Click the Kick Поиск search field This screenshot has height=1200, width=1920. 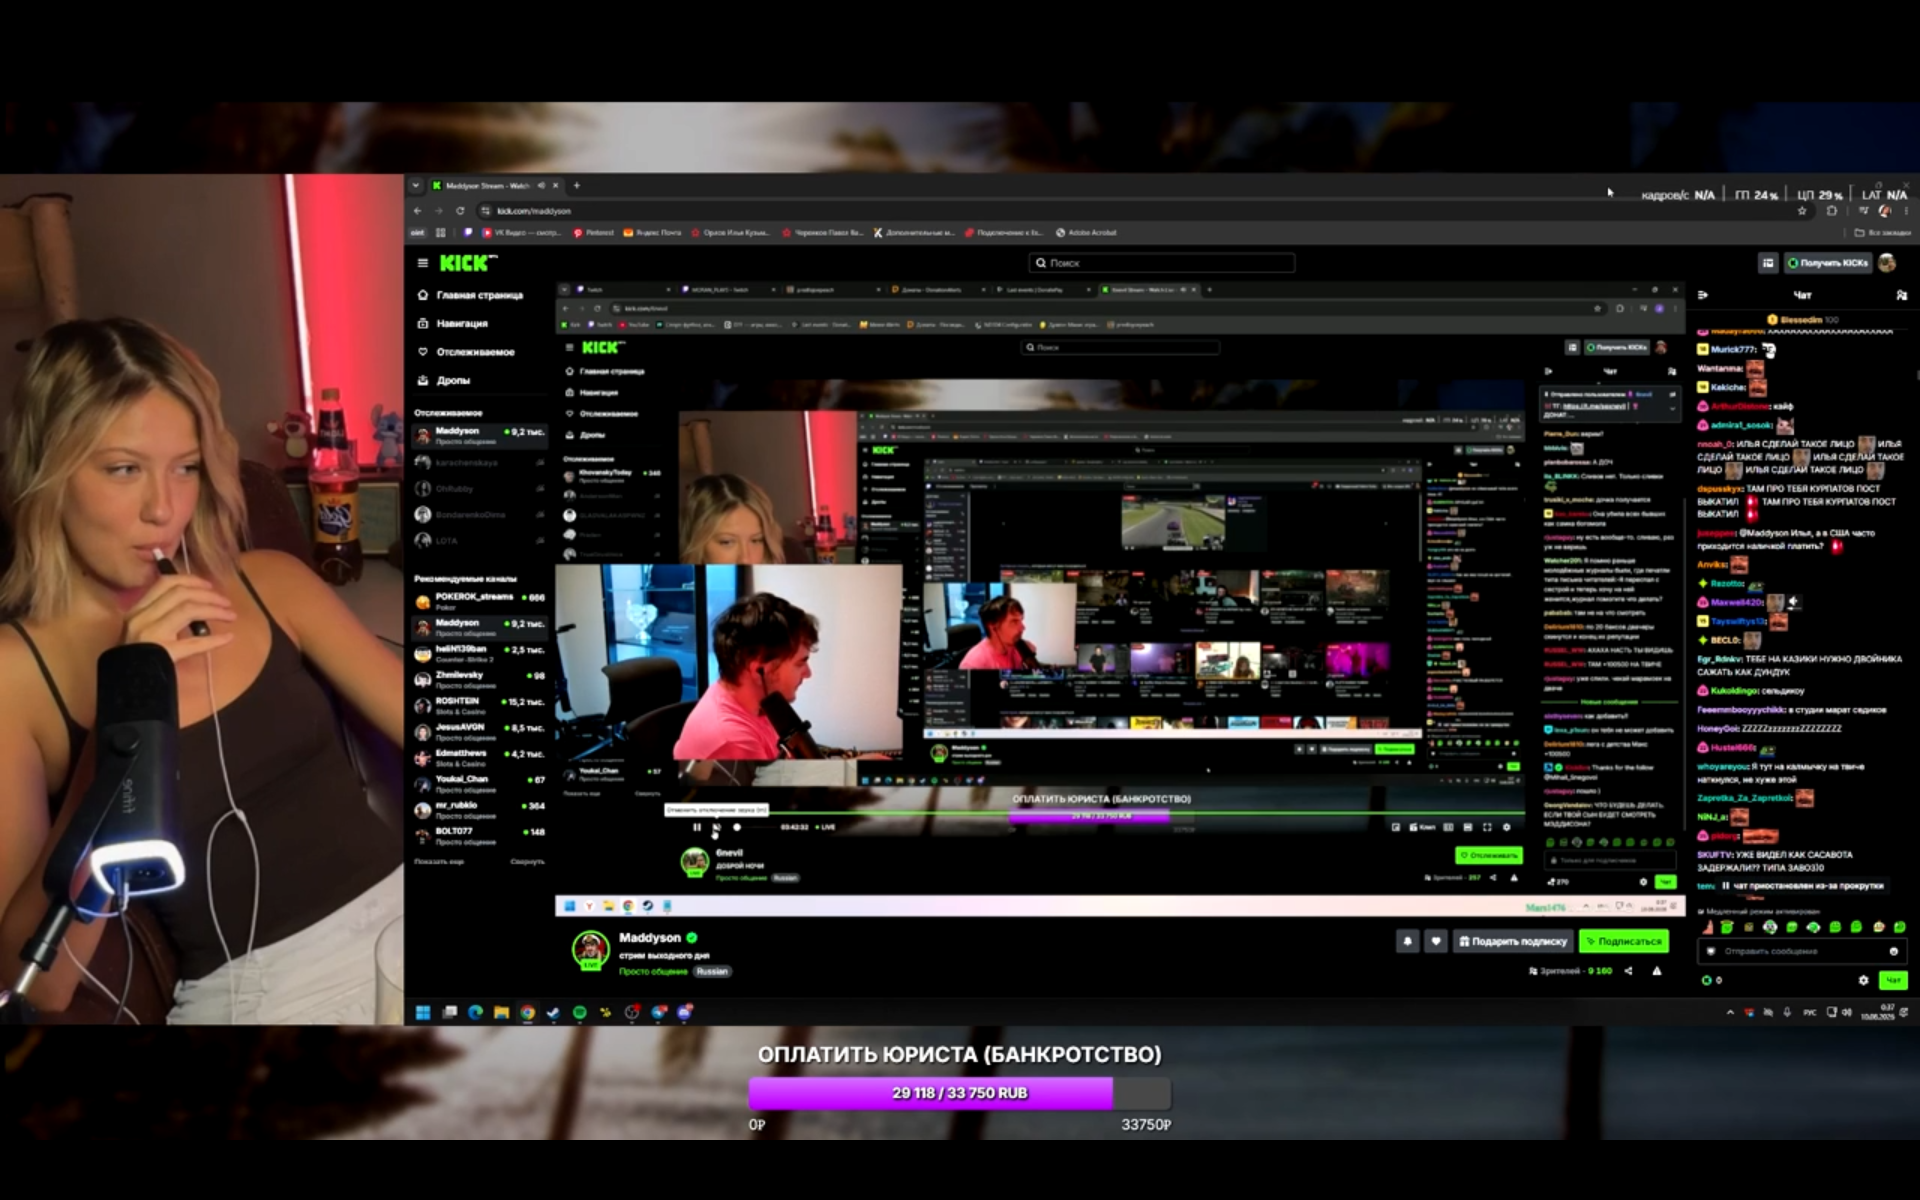(x=1162, y=263)
